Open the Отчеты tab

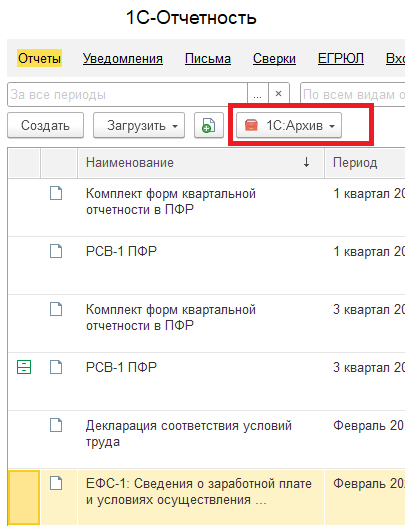(x=39, y=58)
